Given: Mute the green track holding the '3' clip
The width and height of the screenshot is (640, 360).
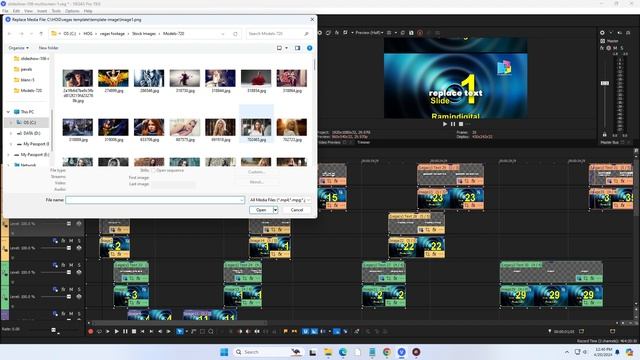Looking at the screenshot, I should coord(71,289).
